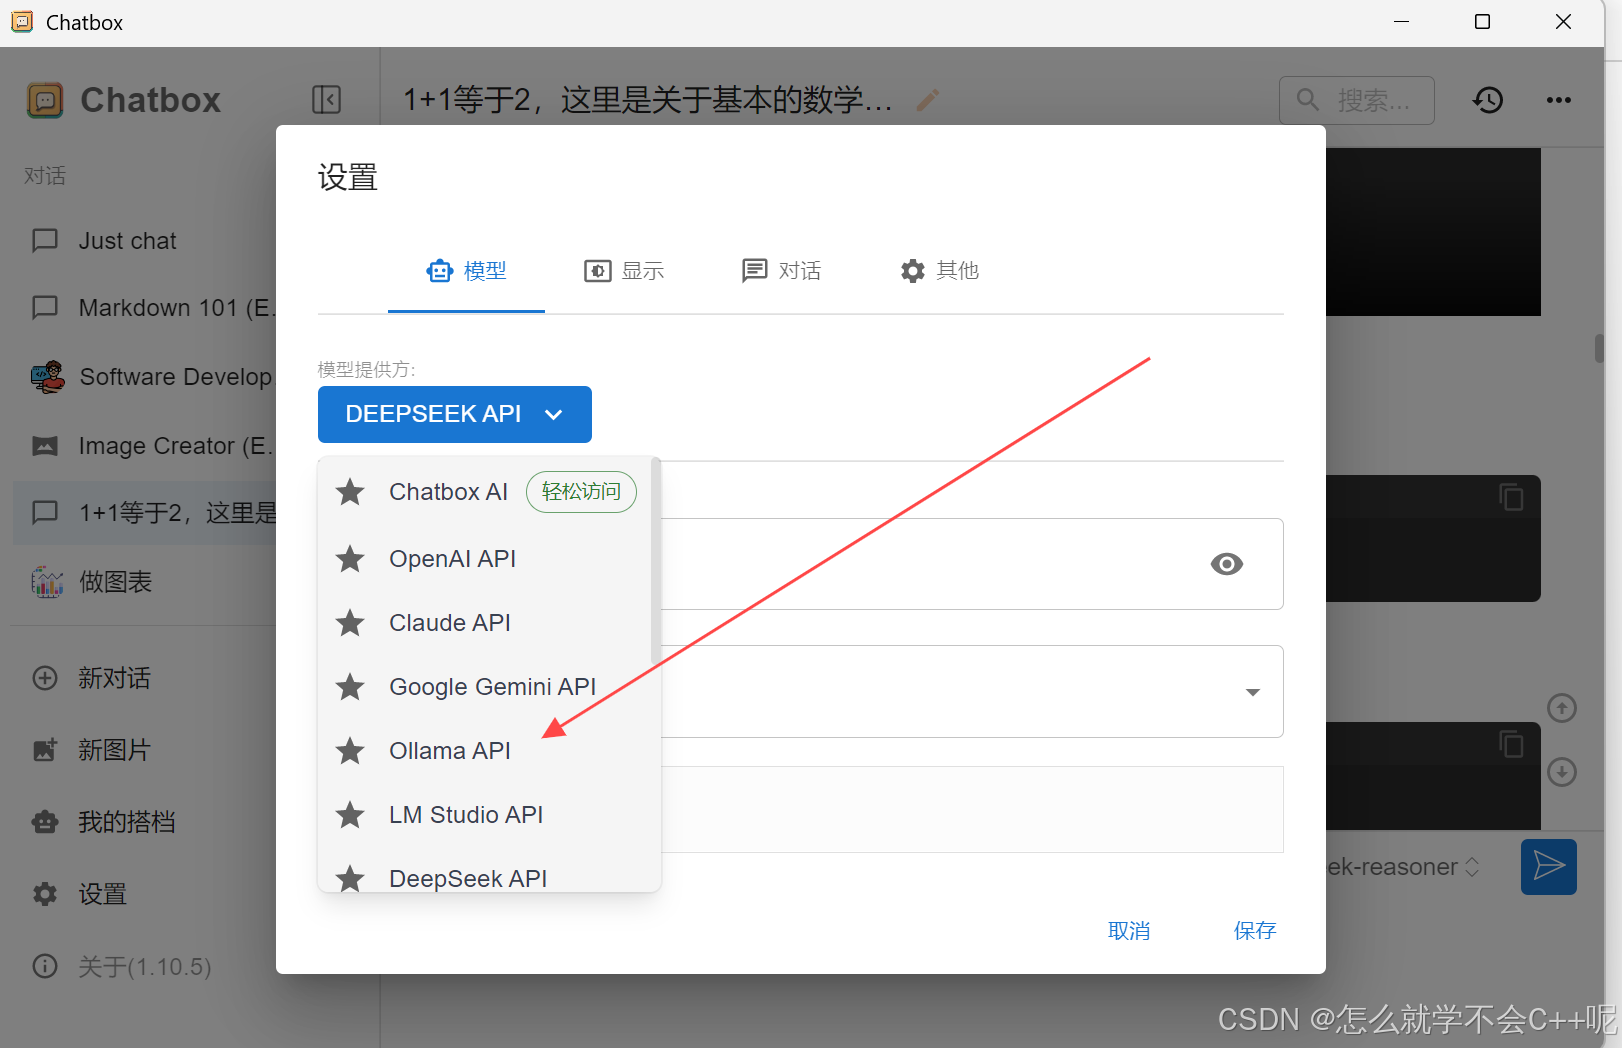1622x1048 pixels.
Task: Expand the model selection dropdown arrow
Action: click(x=1252, y=692)
